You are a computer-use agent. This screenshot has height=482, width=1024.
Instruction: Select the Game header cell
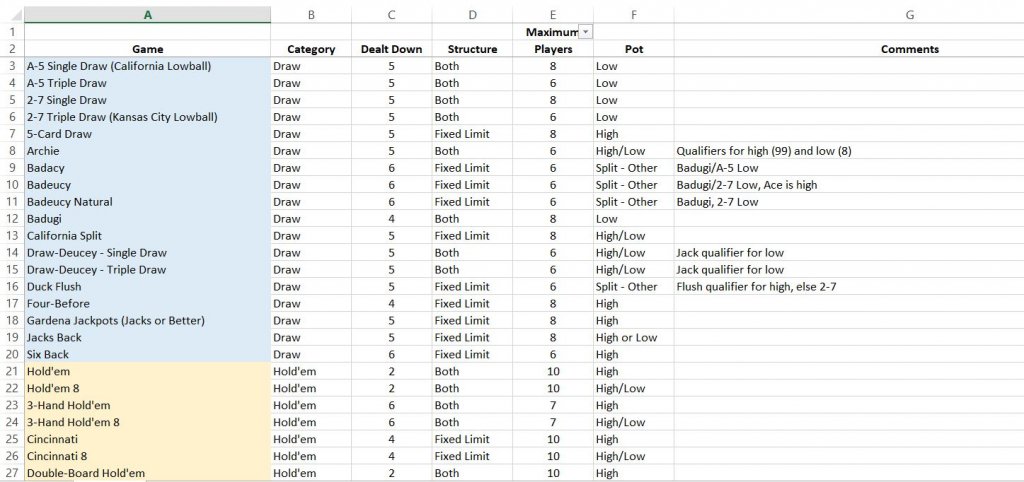(147, 49)
